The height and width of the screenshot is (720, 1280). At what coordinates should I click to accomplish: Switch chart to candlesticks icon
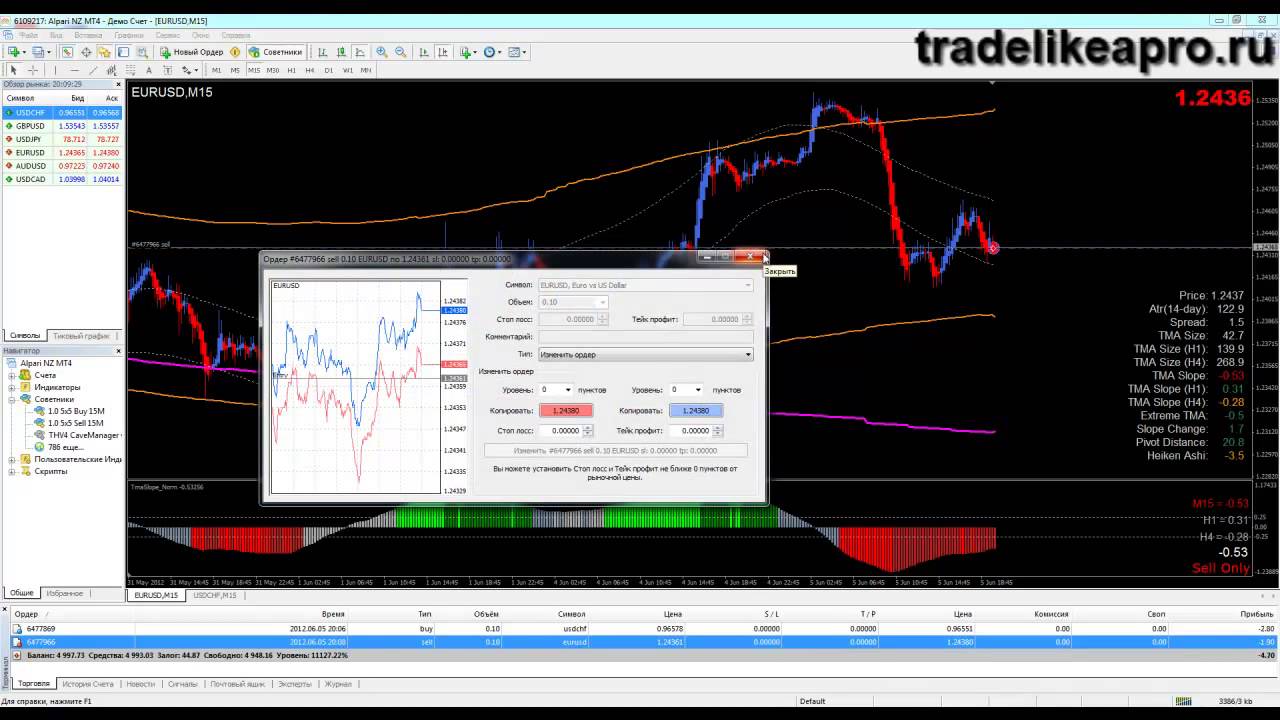pos(341,52)
